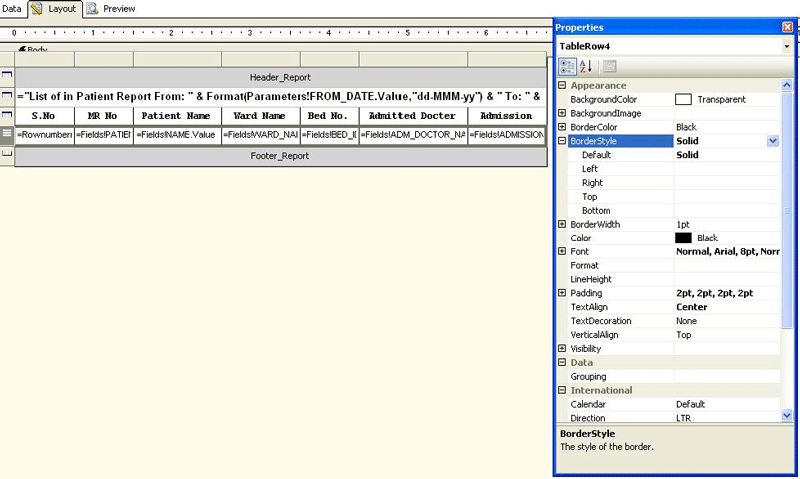Click the MR No column header cell
Image resolution: width=800 pixels, height=479 pixels.
click(104, 116)
